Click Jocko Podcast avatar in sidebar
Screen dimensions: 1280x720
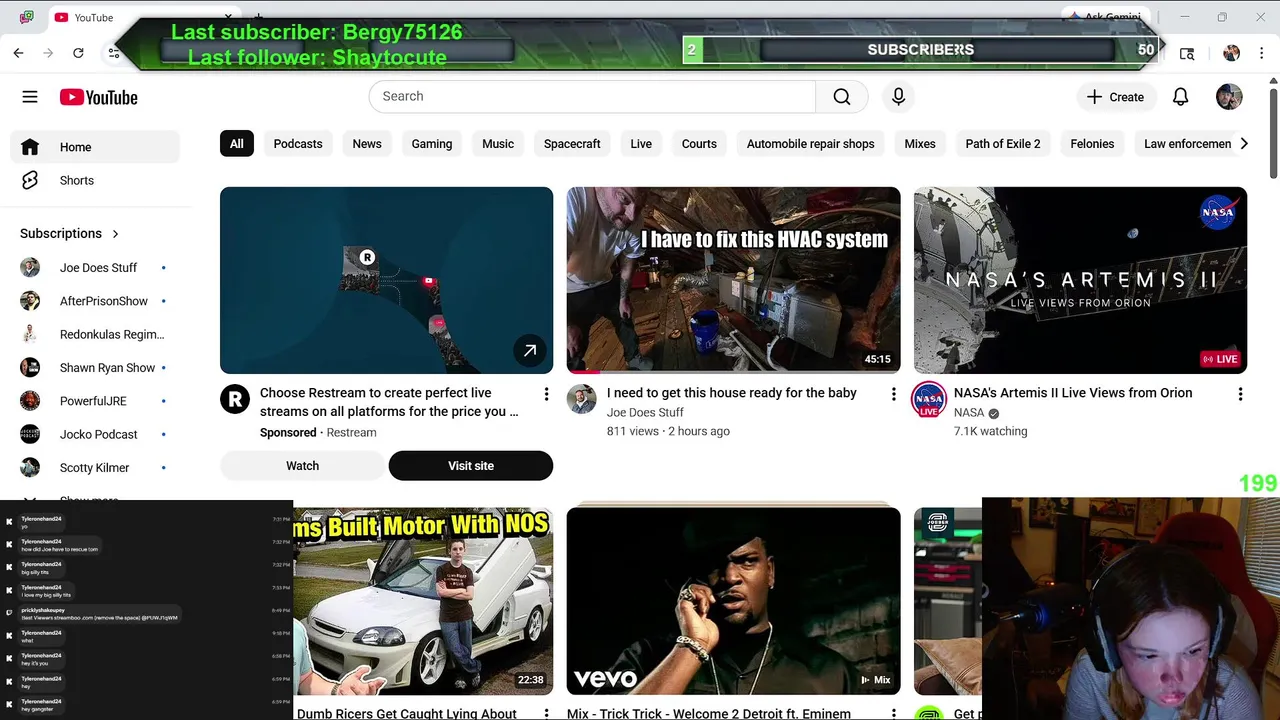click(x=30, y=434)
